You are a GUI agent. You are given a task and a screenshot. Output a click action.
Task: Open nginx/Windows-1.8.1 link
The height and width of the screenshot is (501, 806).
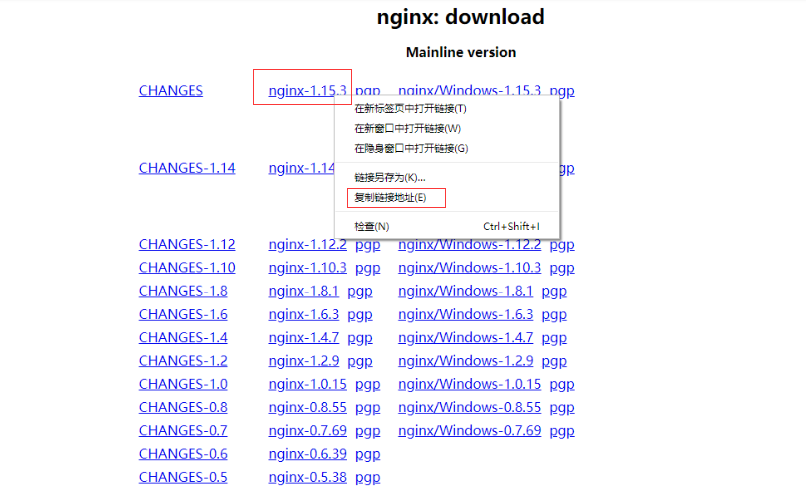(x=465, y=291)
